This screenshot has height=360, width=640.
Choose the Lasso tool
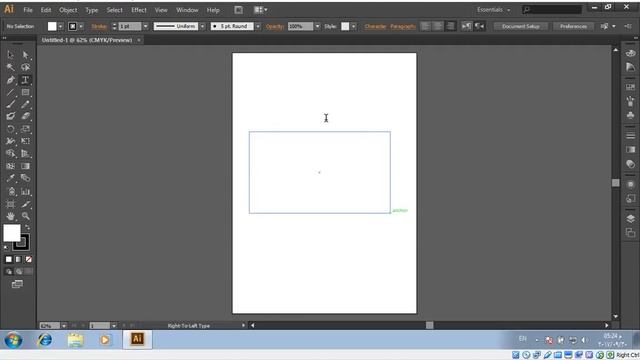pyautogui.click(x=25, y=67)
